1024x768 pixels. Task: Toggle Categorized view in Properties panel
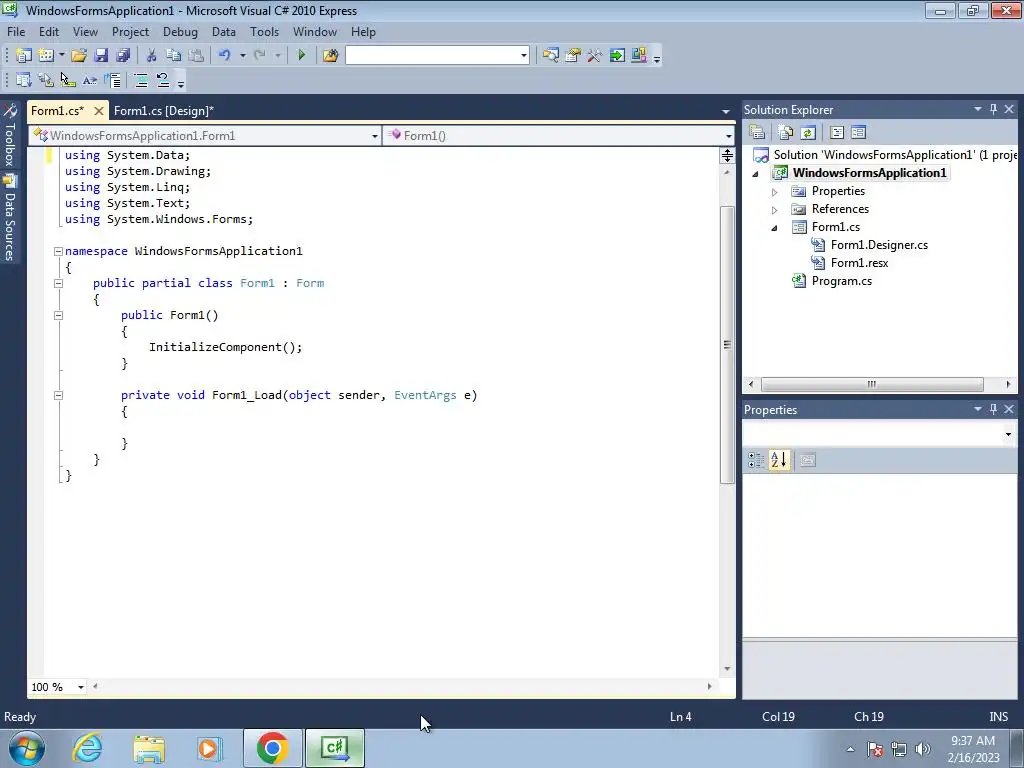tap(756, 460)
